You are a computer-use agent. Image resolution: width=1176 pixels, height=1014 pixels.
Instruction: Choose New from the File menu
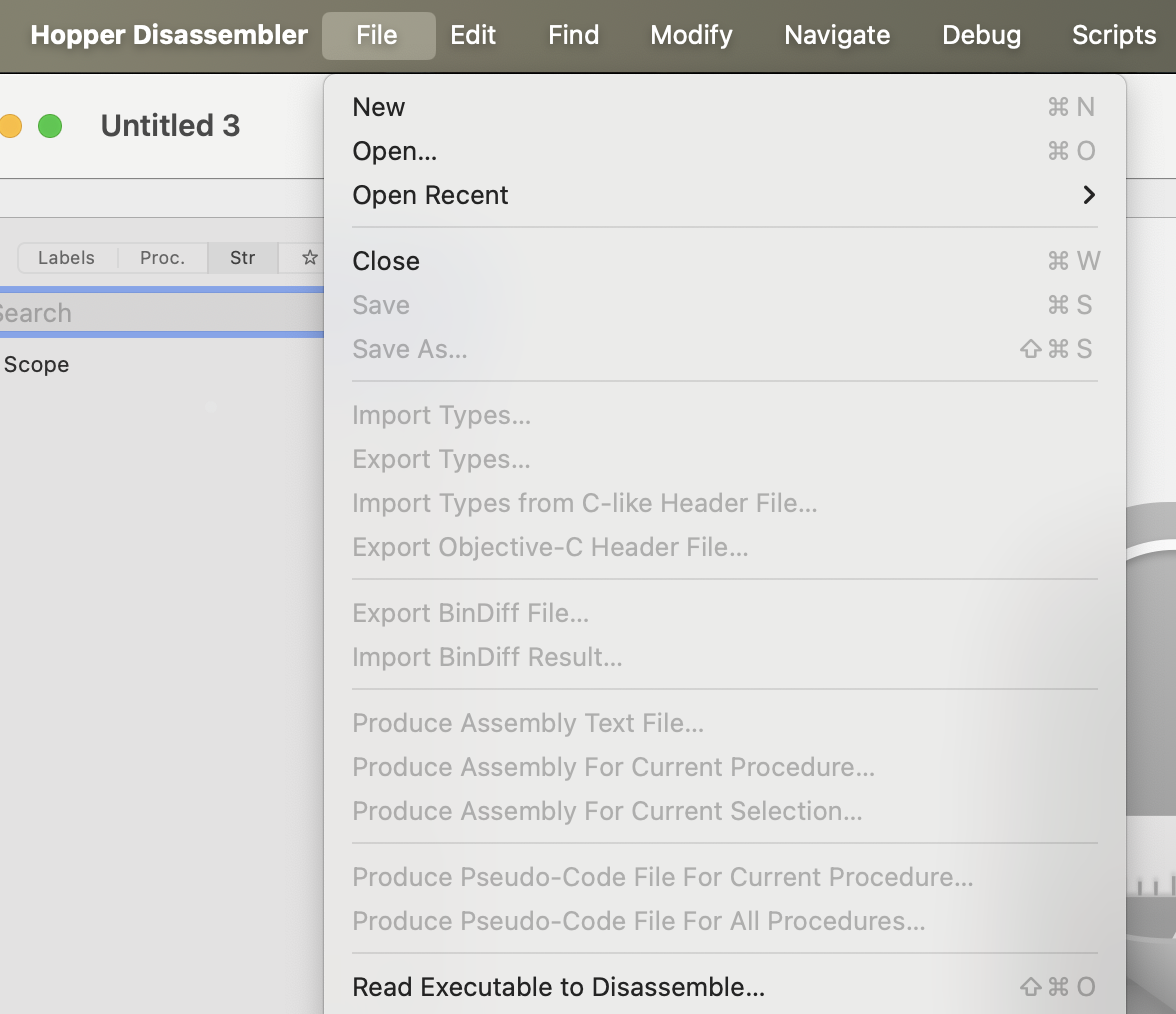(724, 107)
